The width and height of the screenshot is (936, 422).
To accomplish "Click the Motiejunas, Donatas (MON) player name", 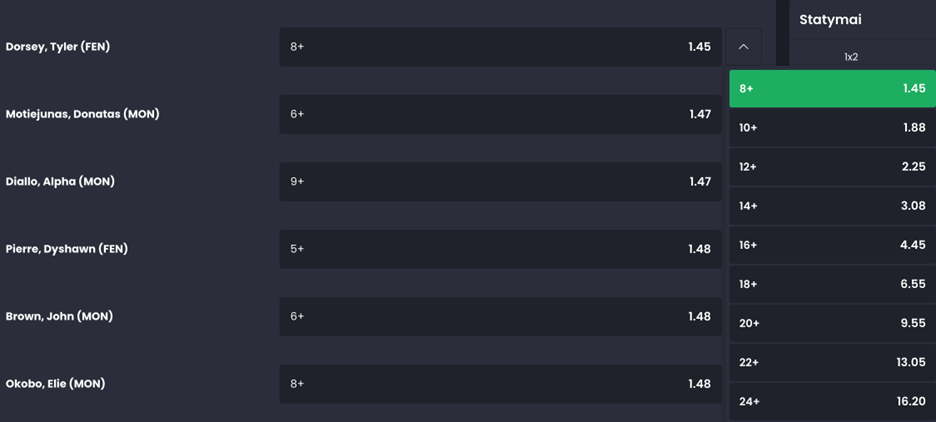I will pyautogui.click(x=82, y=114).
